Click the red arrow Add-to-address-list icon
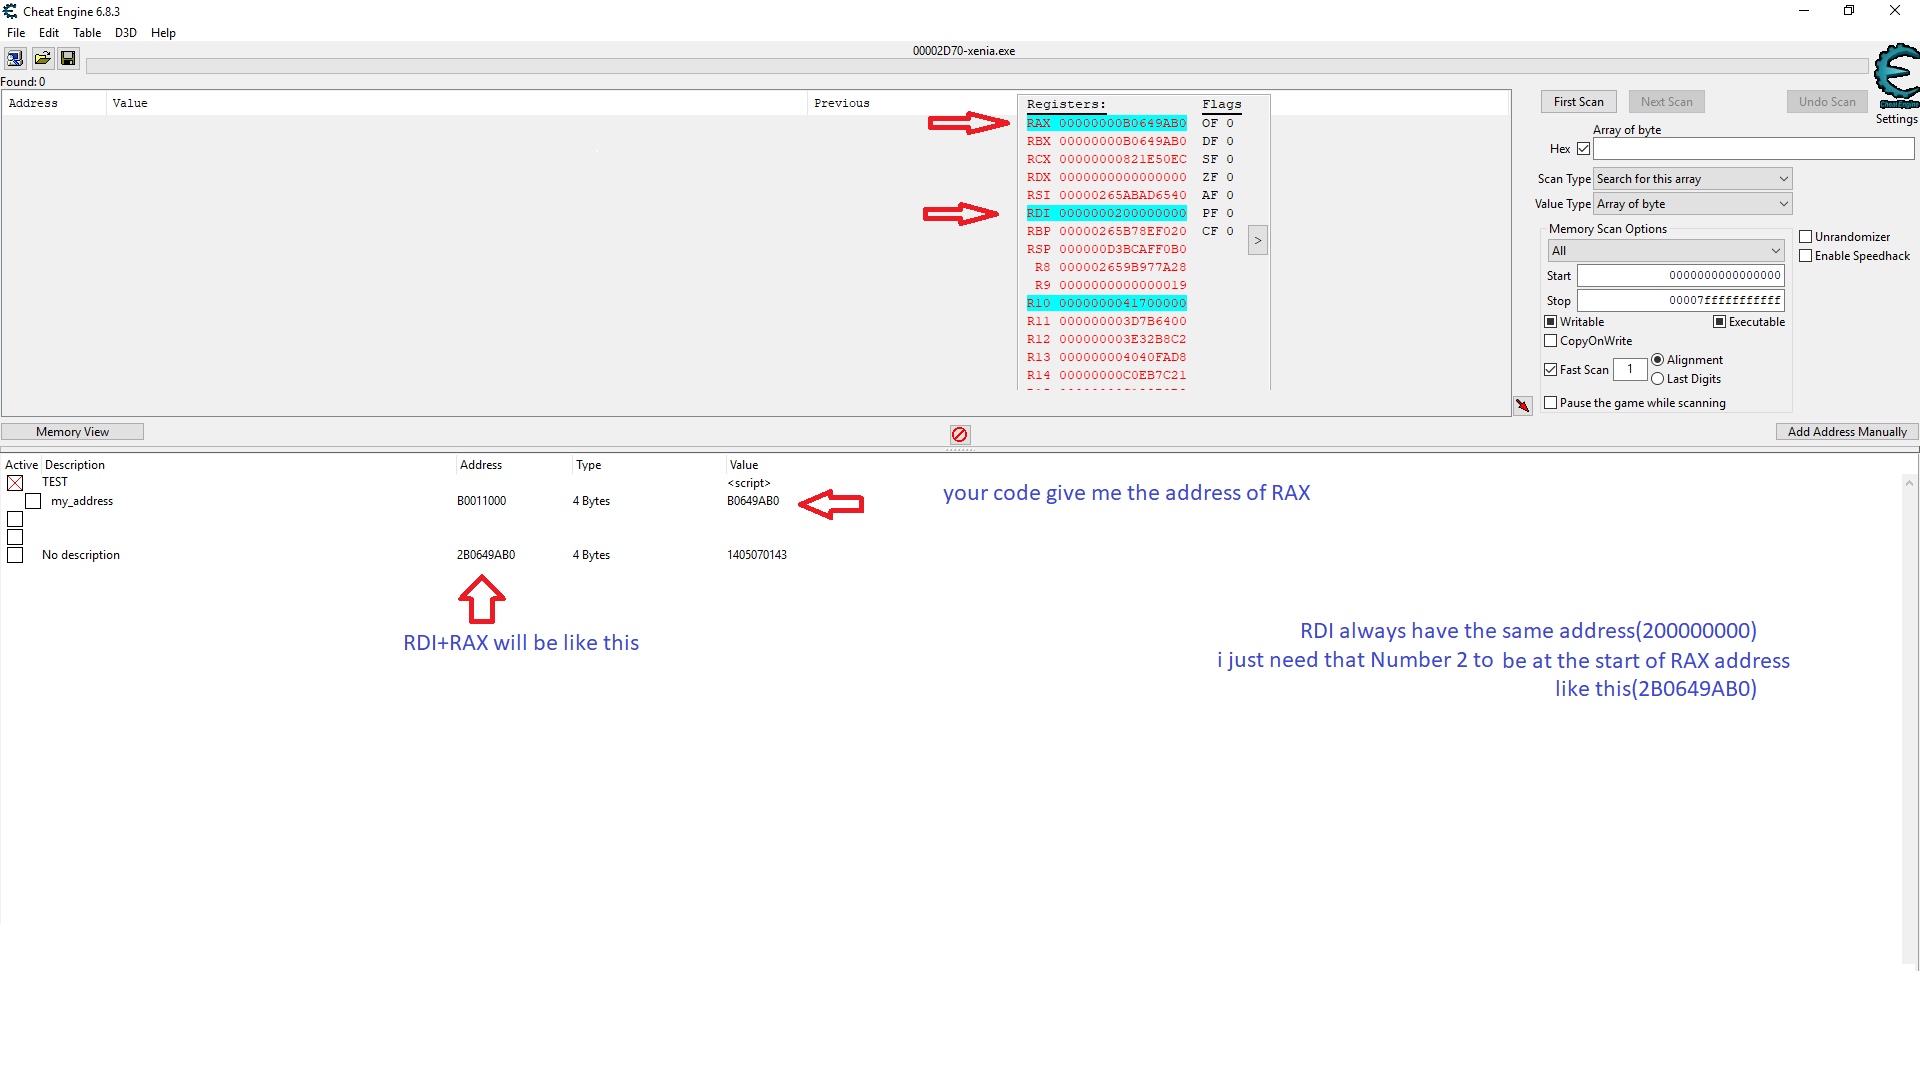Viewport: 1920px width, 1080px height. pos(1522,405)
